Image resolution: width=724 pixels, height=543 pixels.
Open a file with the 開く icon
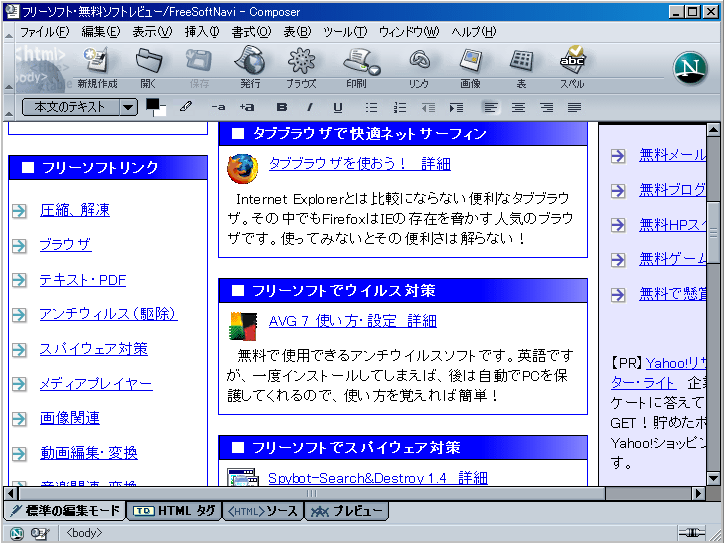click(x=149, y=67)
